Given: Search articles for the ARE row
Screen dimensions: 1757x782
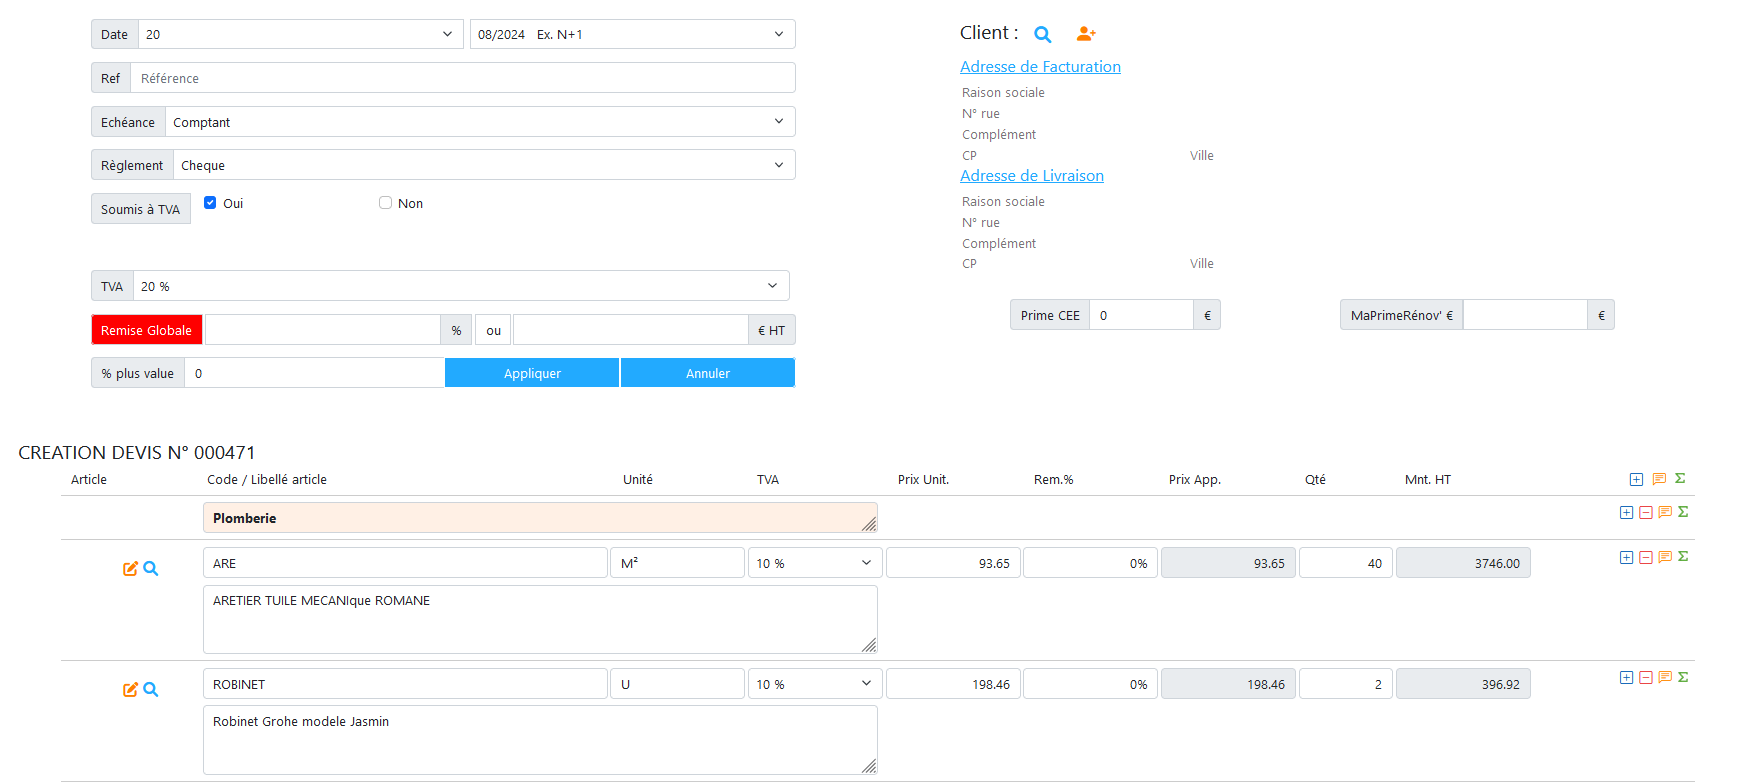Looking at the screenshot, I should click(x=150, y=568).
